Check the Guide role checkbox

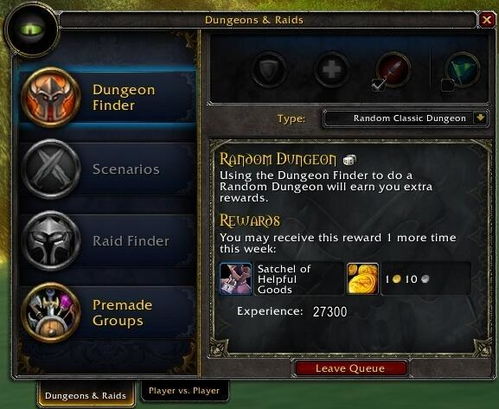coord(447,85)
